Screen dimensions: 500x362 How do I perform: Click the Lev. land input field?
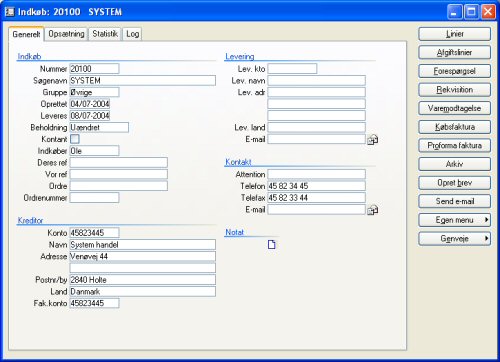(x=317, y=127)
